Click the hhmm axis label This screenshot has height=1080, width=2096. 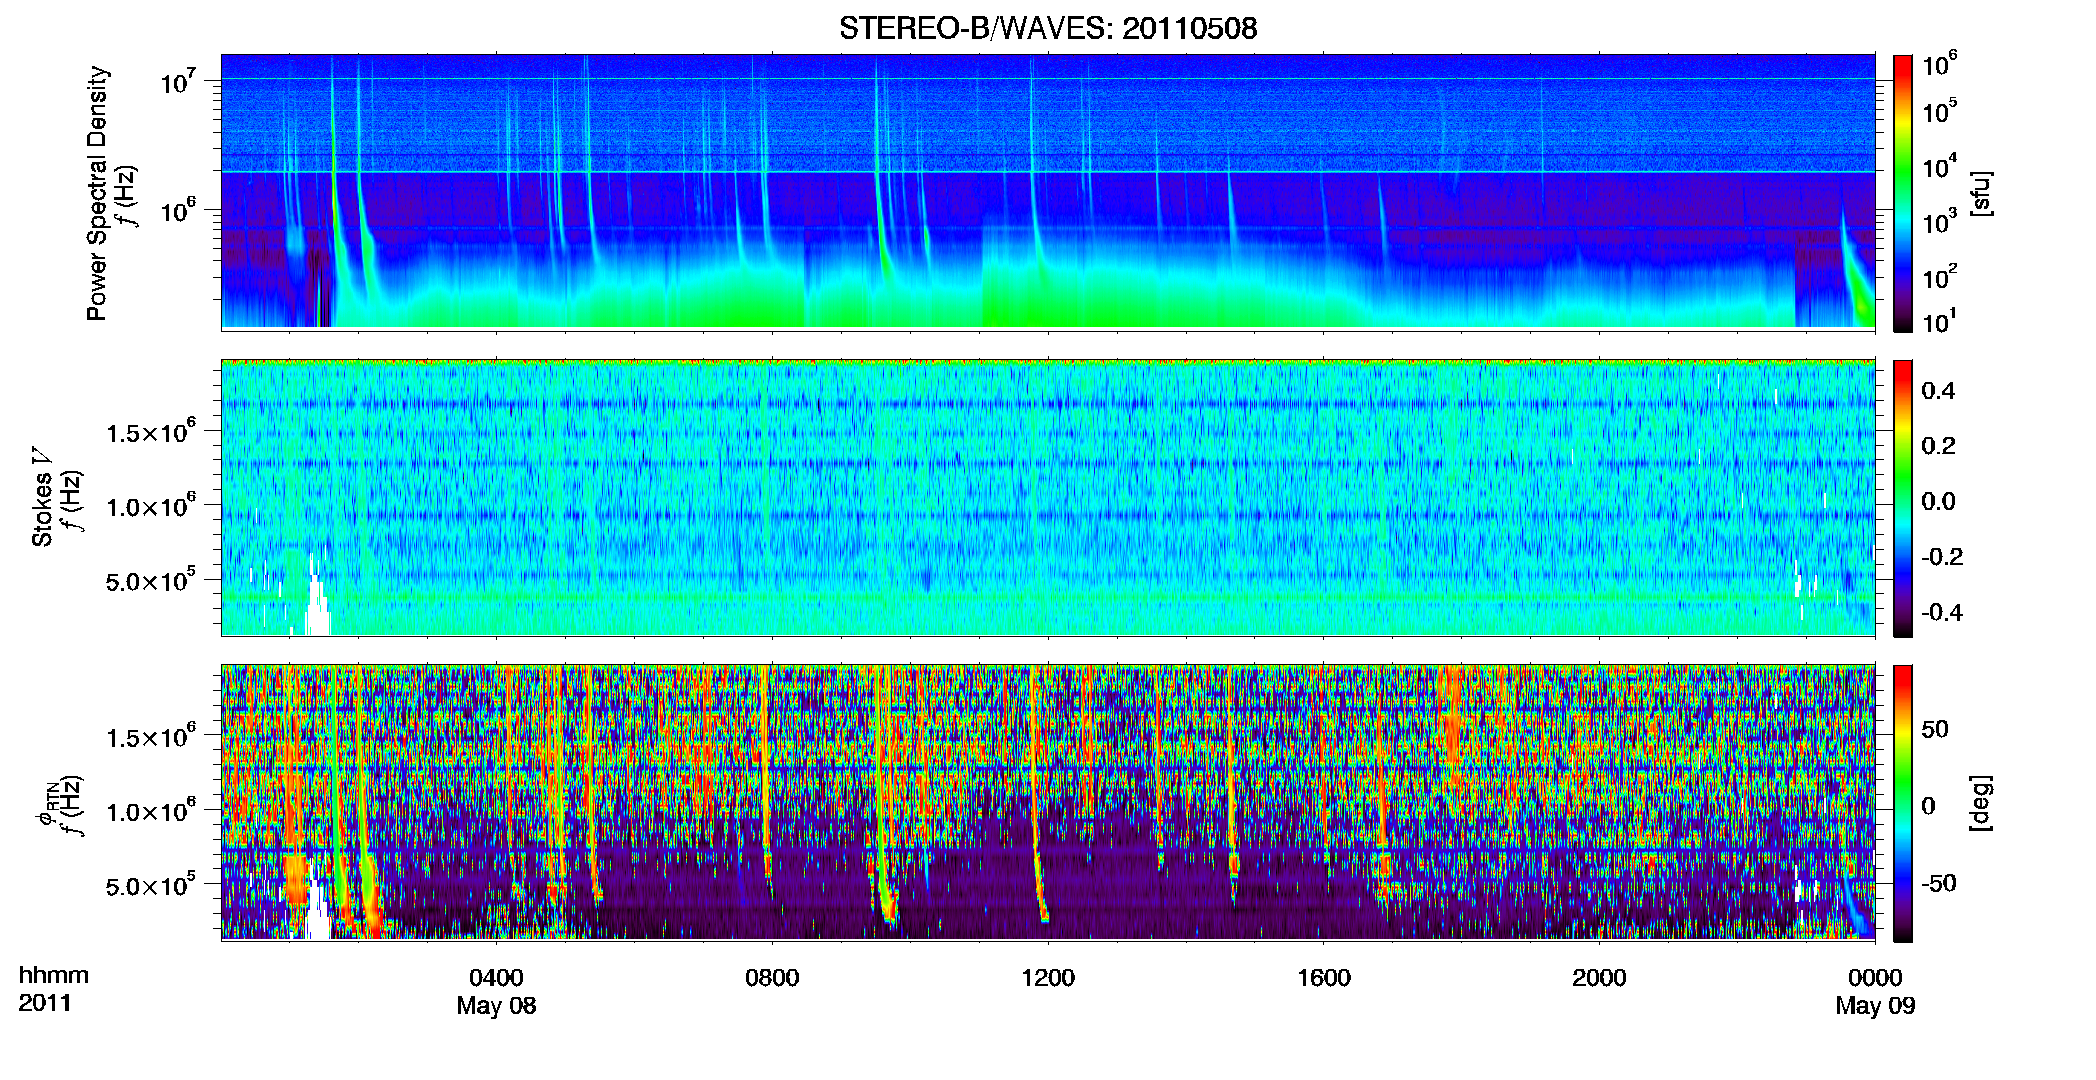tap(54, 976)
